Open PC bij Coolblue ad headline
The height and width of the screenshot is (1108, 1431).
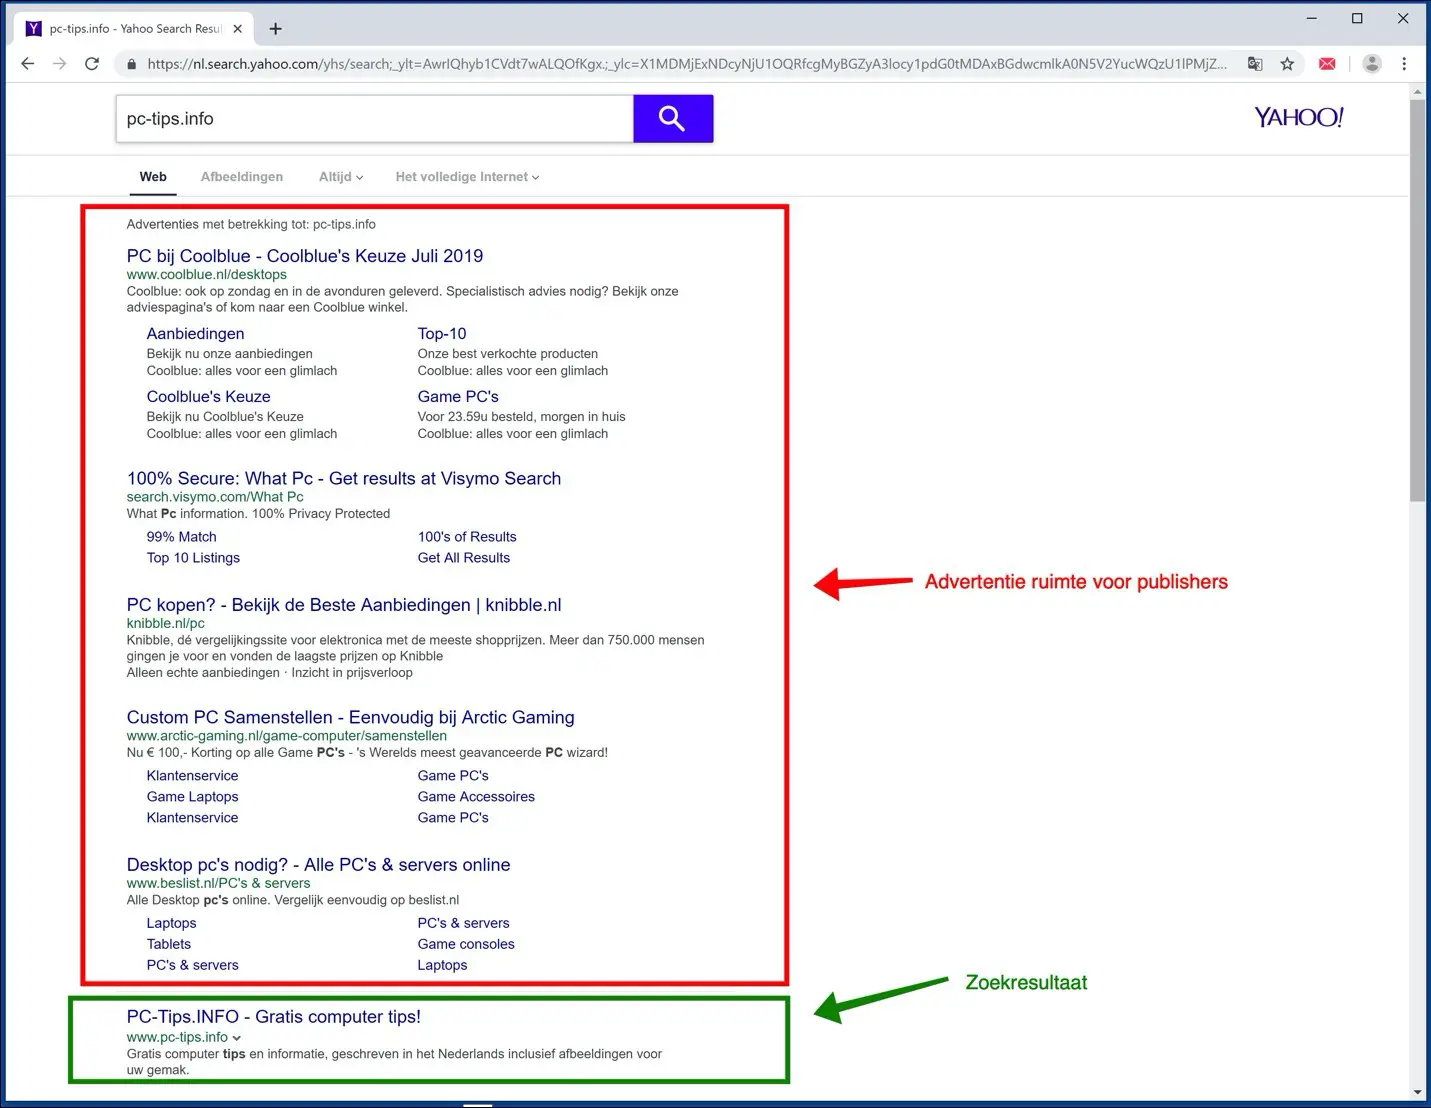pyautogui.click(x=305, y=256)
